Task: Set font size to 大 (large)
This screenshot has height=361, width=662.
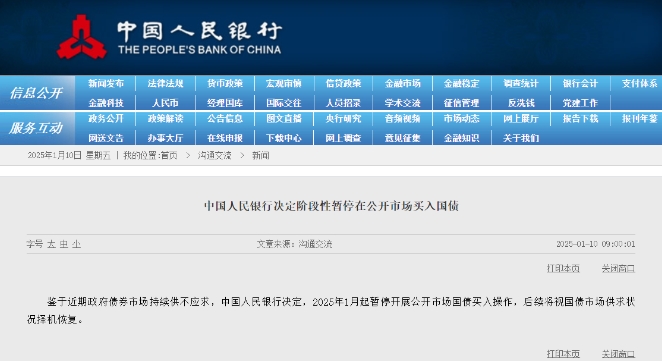Action: tap(51, 244)
